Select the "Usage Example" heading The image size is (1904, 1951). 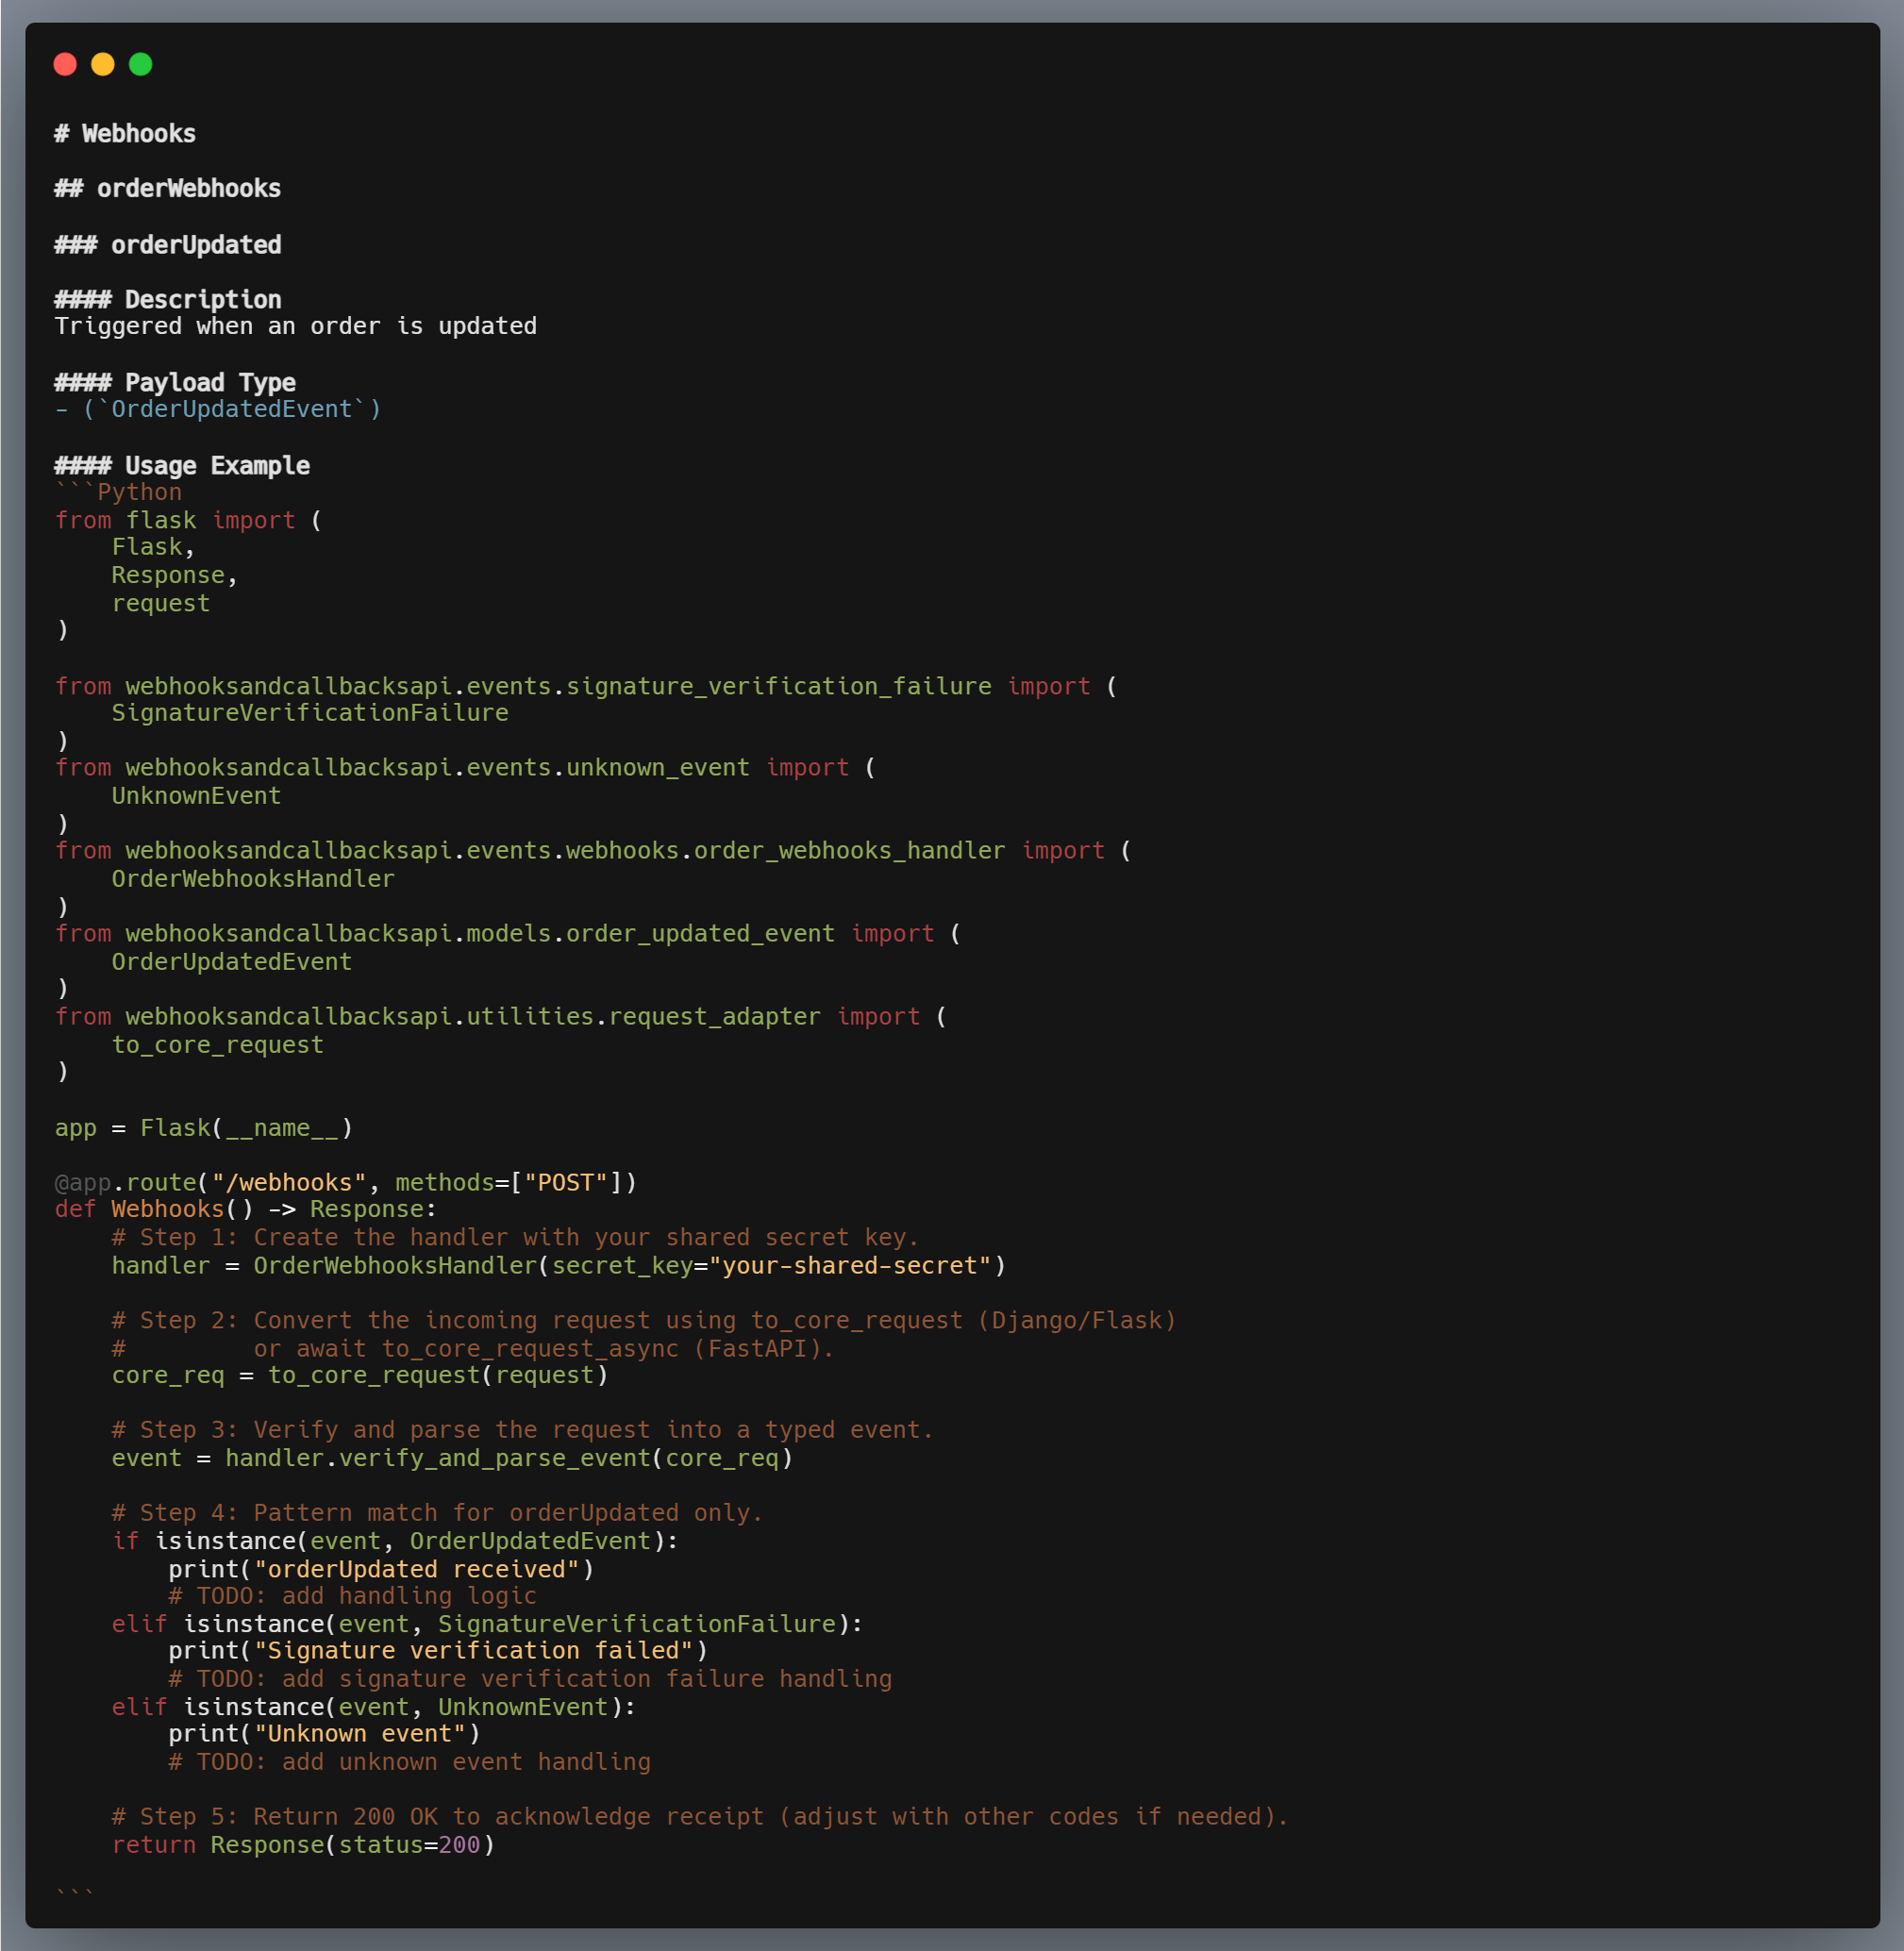pyautogui.click(x=182, y=465)
